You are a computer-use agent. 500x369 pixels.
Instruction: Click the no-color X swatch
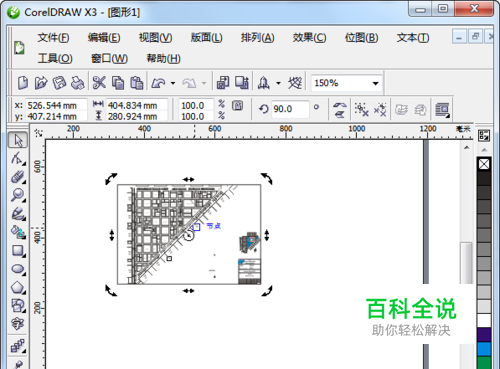[484, 164]
